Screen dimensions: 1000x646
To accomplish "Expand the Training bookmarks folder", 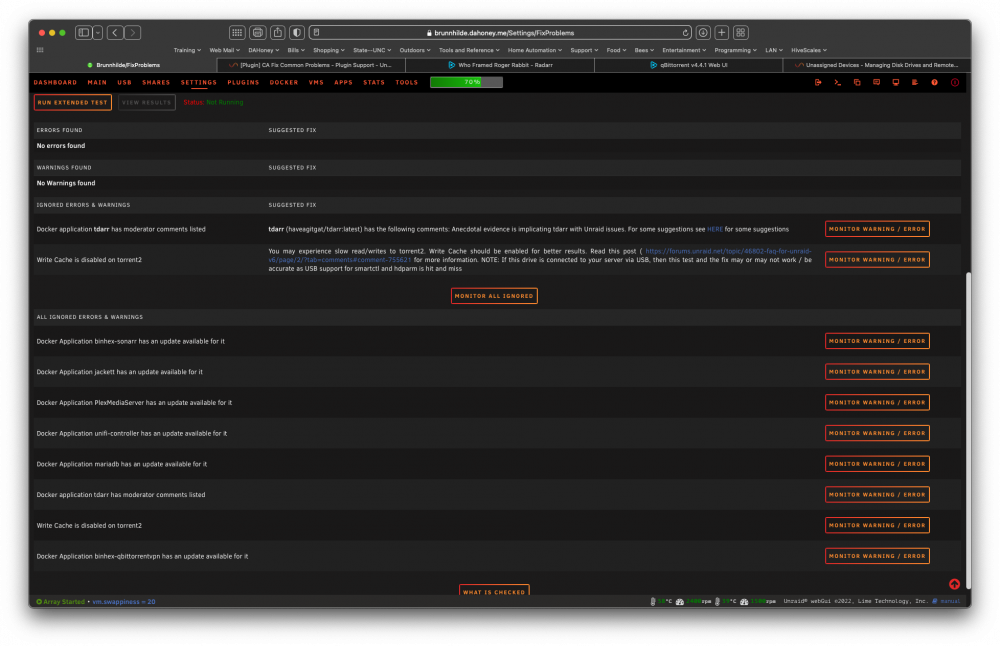I will coord(187,50).
